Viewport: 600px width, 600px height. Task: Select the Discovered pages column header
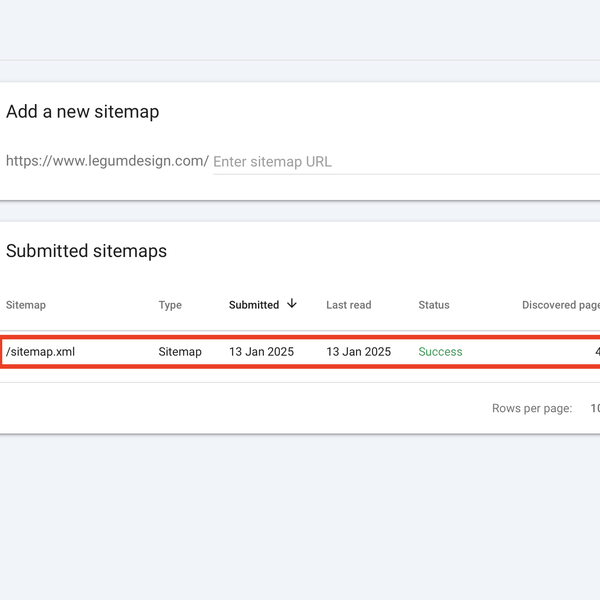560,305
